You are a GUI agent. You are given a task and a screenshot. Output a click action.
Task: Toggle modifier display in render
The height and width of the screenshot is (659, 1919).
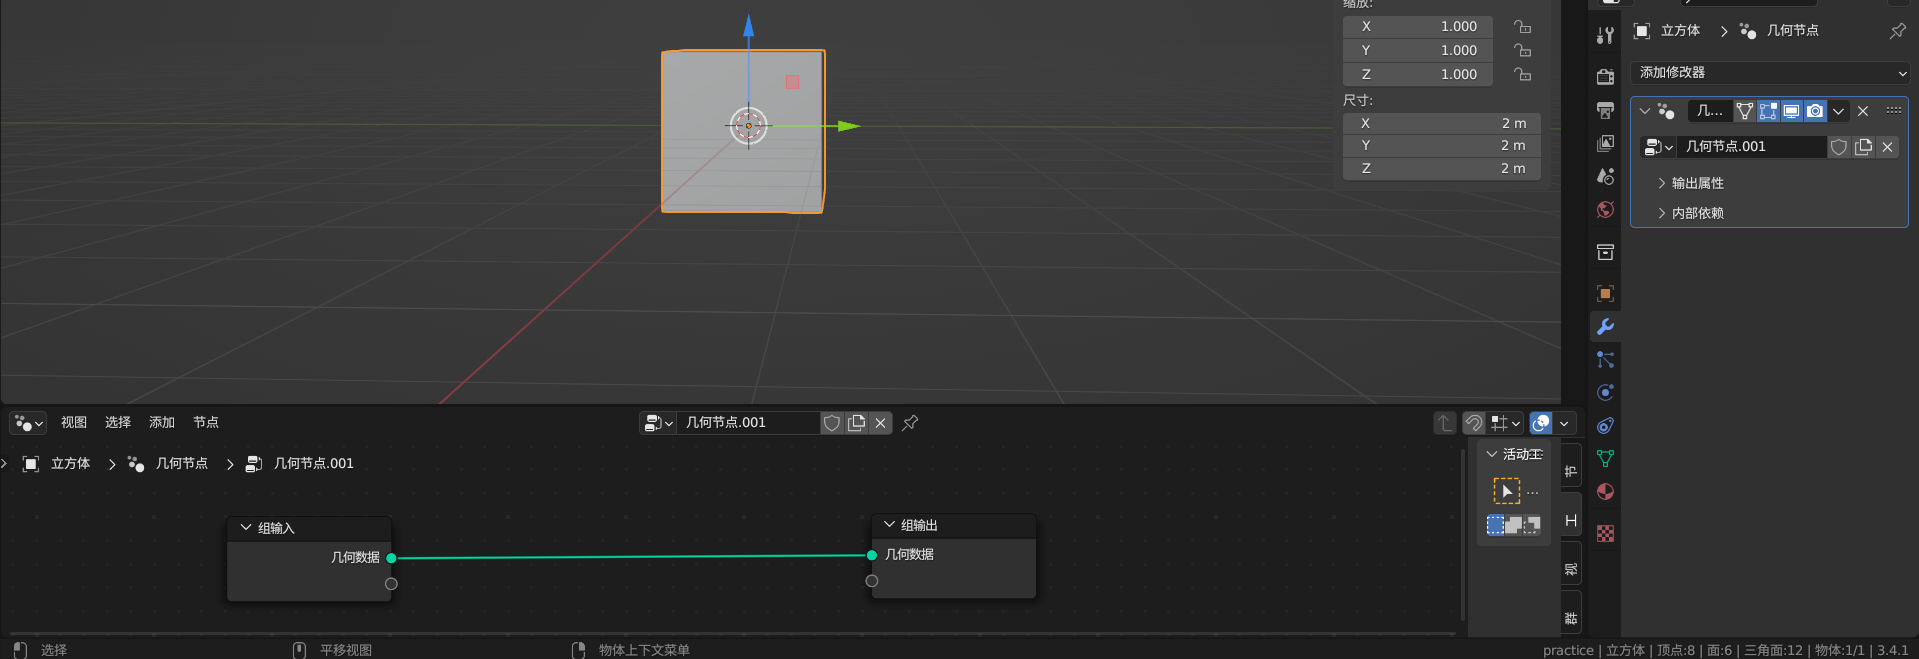point(1815,111)
